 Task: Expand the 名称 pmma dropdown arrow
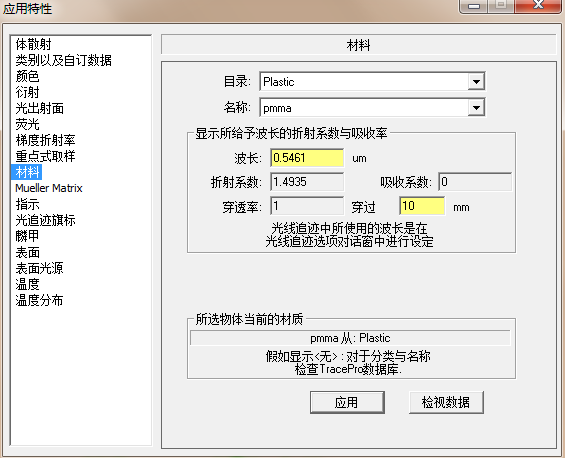(x=476, y=108)
